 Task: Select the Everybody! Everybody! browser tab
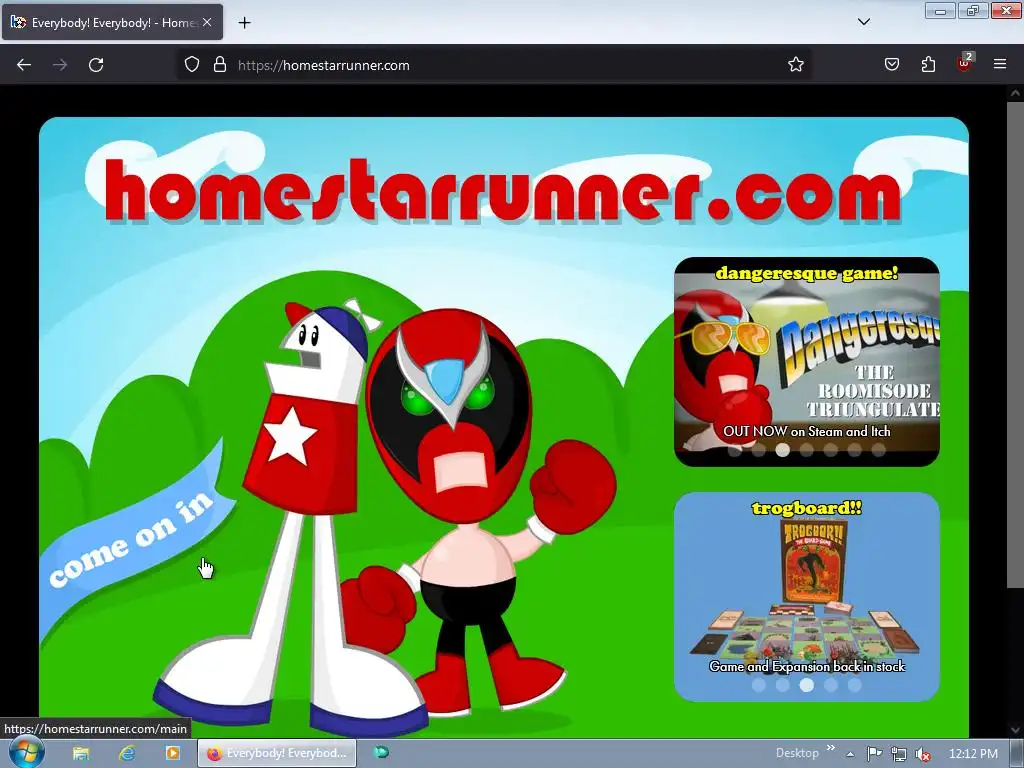[112, 22]
